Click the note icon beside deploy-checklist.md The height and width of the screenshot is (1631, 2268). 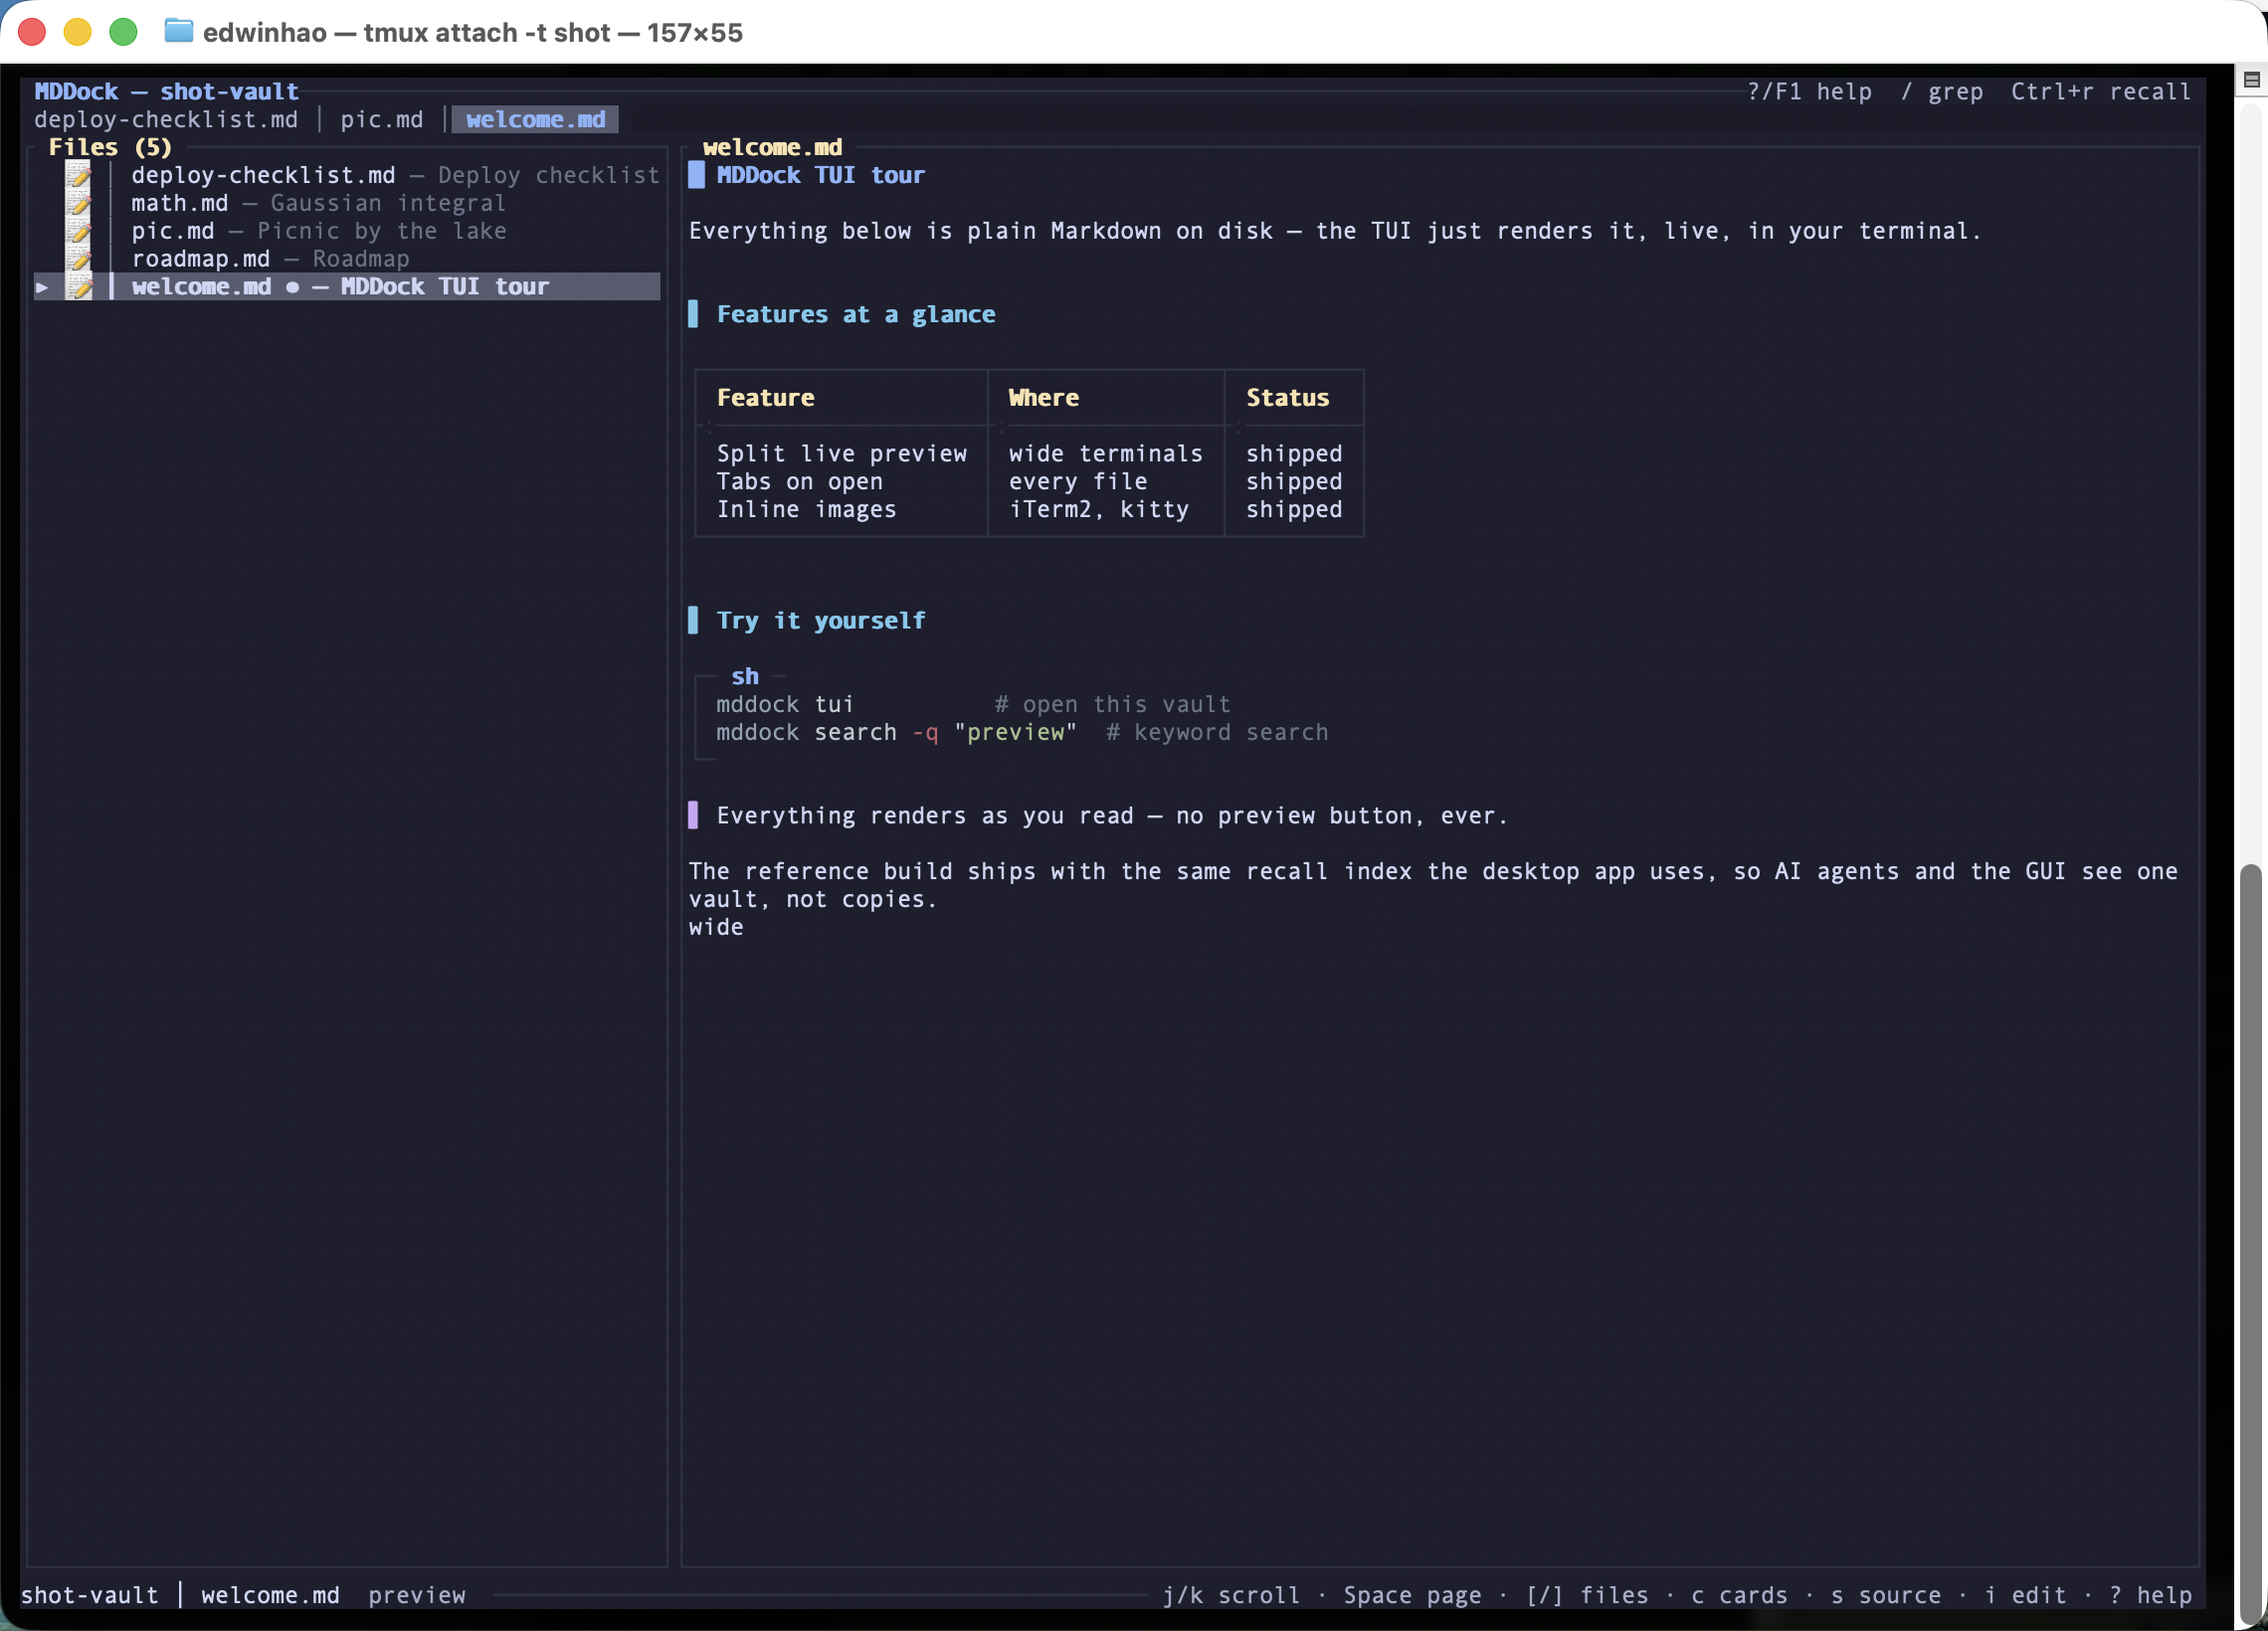78,175
